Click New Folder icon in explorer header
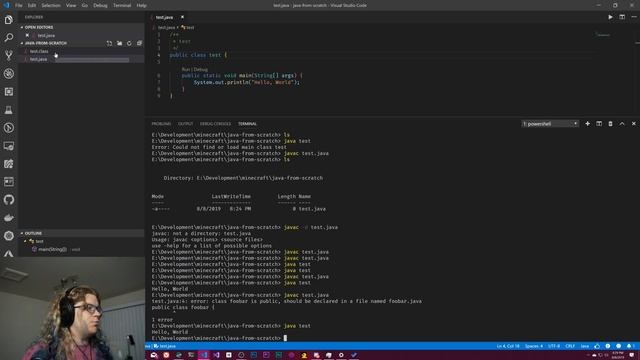 pos(120,43)
